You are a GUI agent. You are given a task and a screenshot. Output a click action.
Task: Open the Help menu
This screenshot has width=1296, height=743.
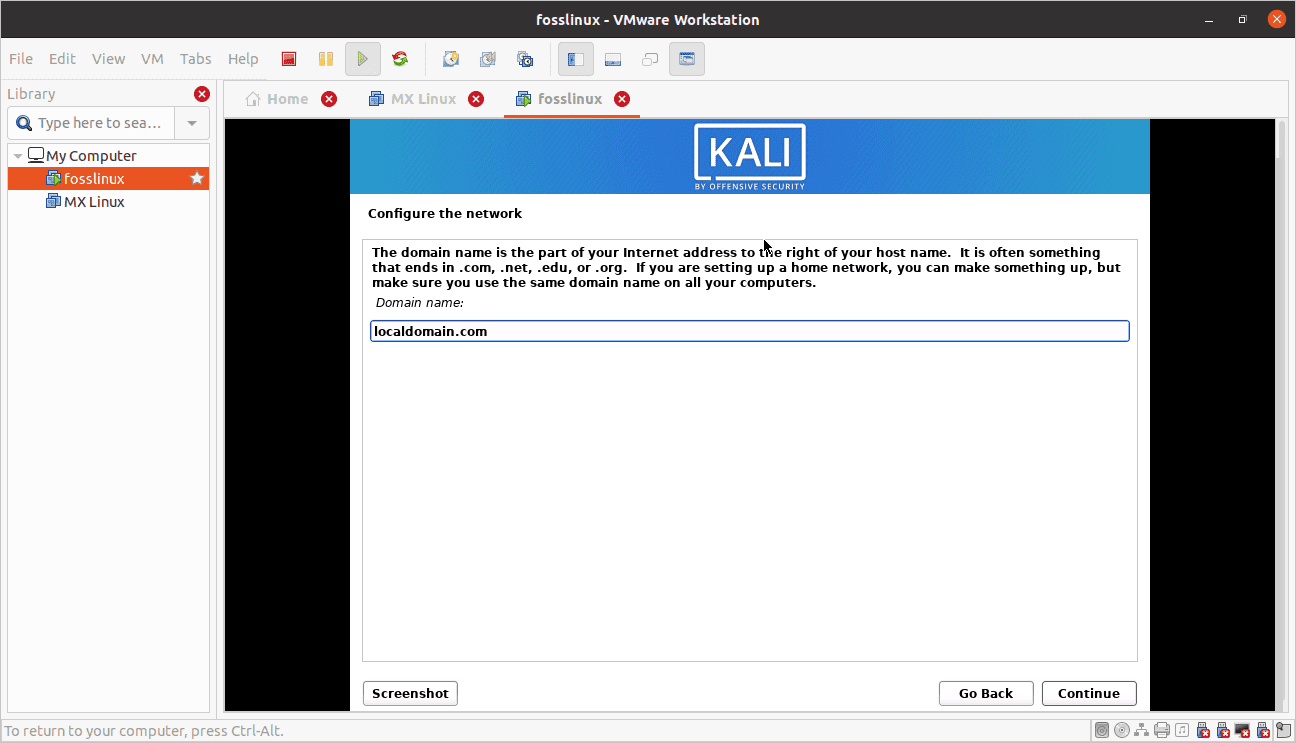click(243, 59)
